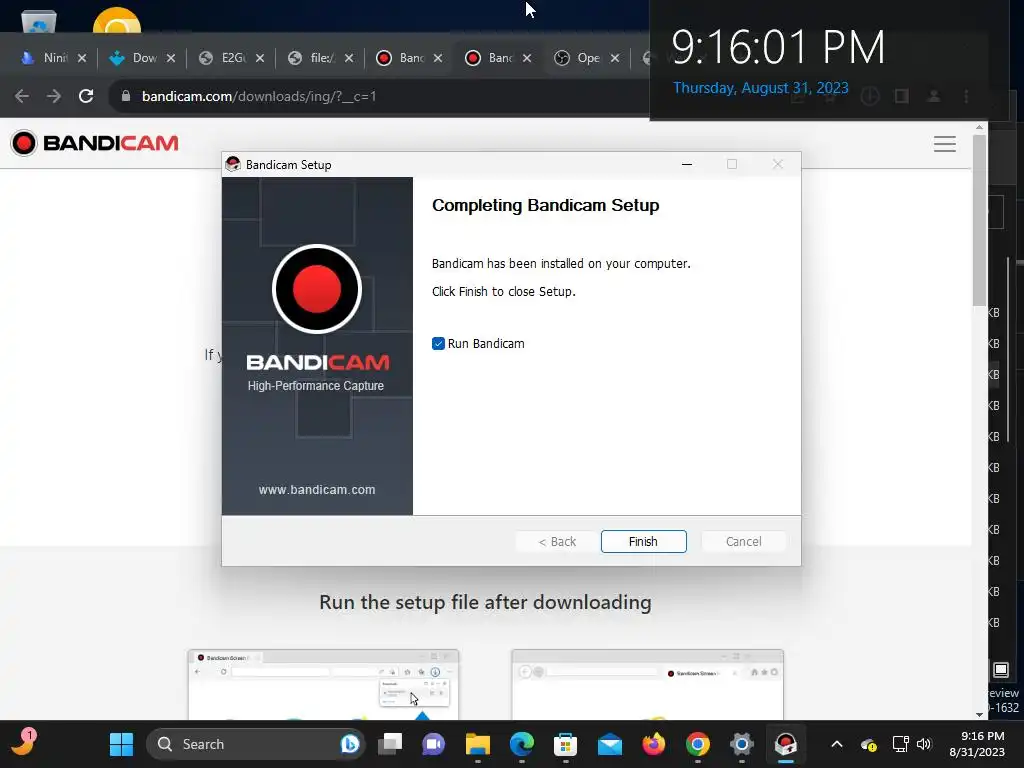Viewport: 1024px width, 768px height.
Task: Open Microsoft Store from the taskbar
Action: [x=566, y=744]
